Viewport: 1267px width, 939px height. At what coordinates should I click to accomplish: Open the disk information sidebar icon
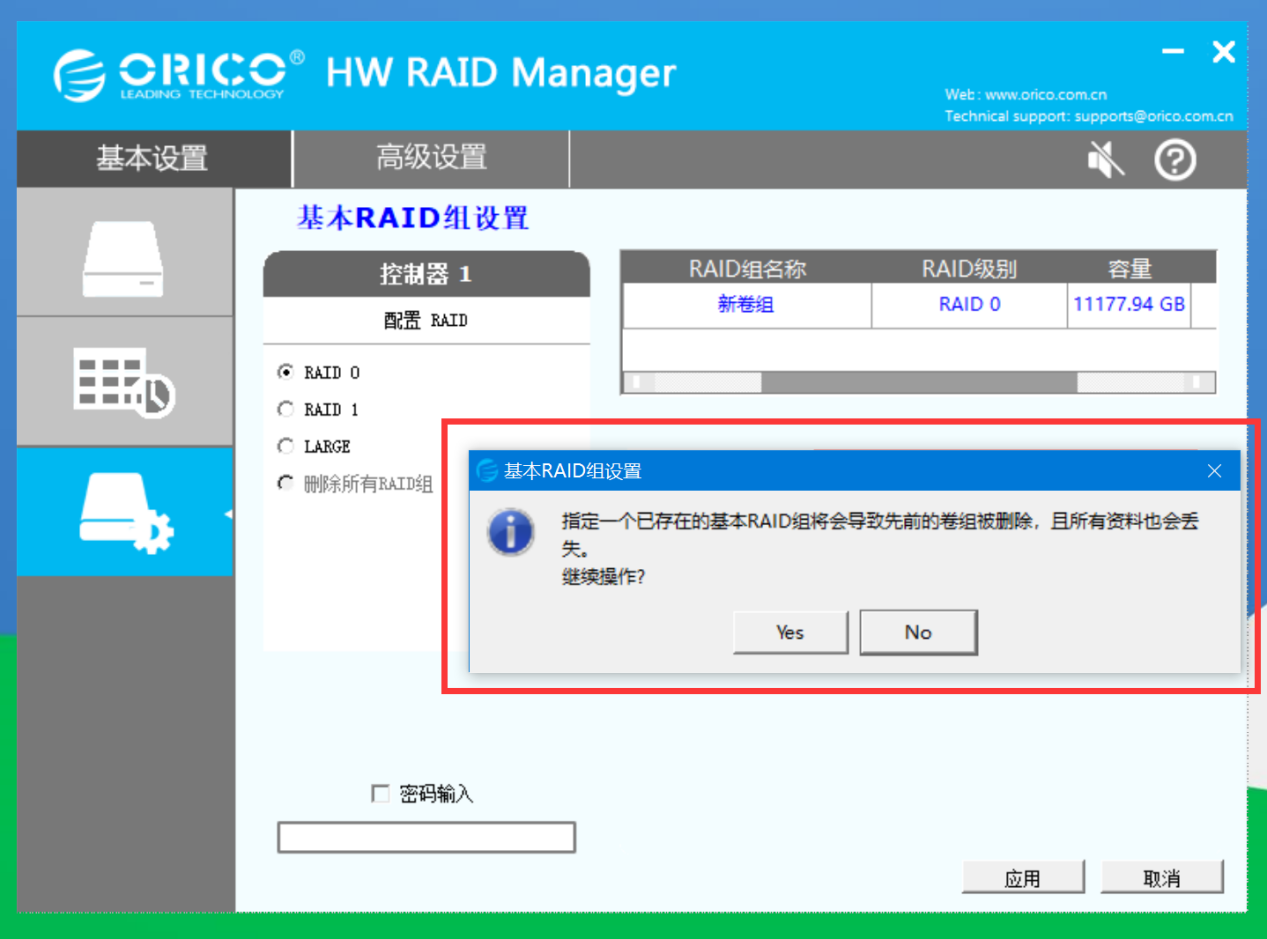124,258
